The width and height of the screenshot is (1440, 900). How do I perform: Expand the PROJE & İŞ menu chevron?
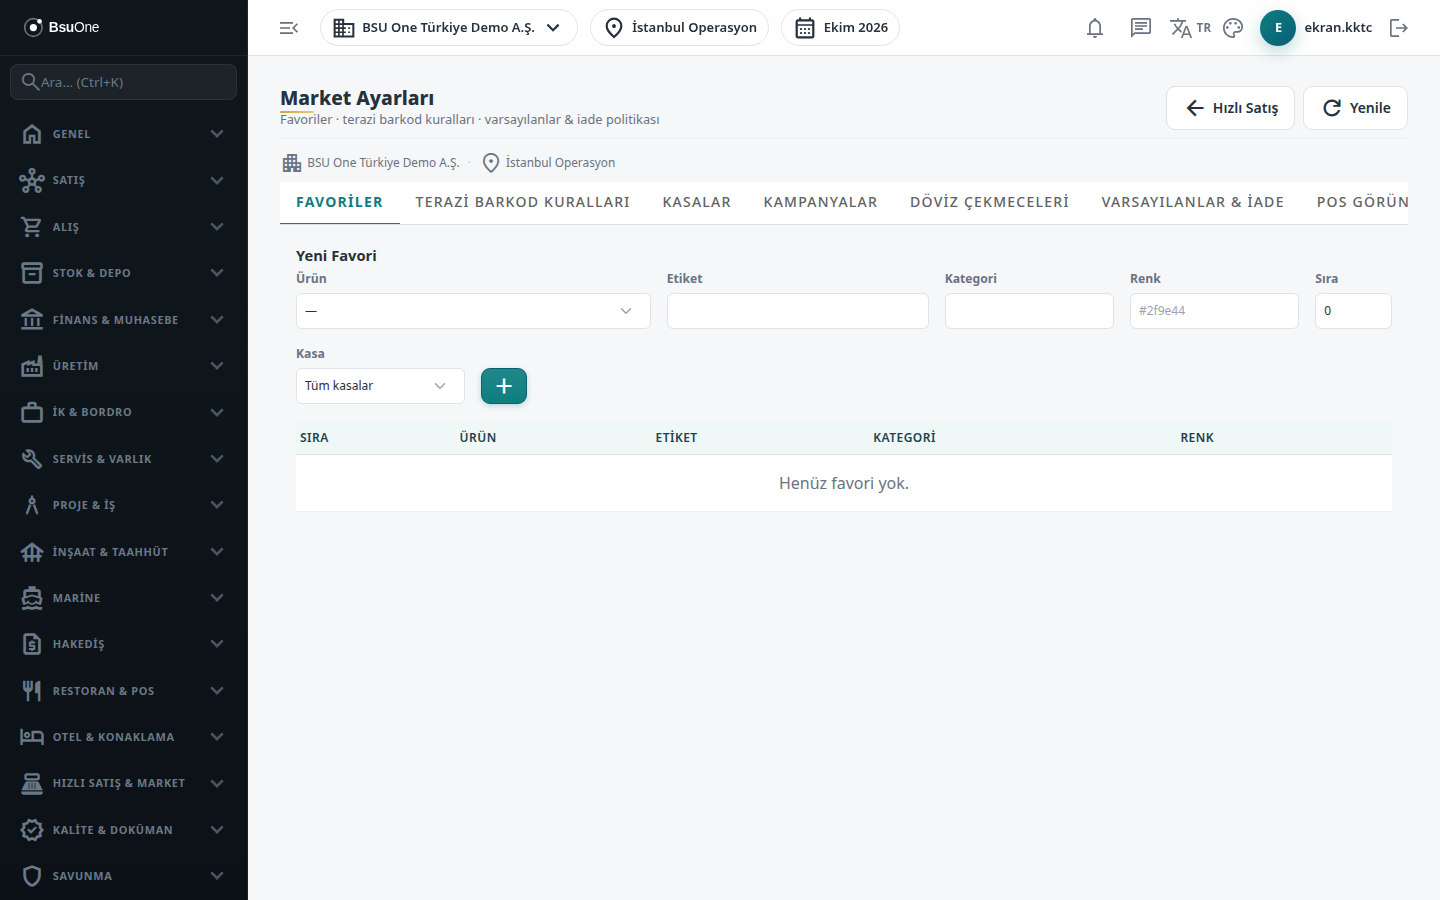tap(217, 505)
